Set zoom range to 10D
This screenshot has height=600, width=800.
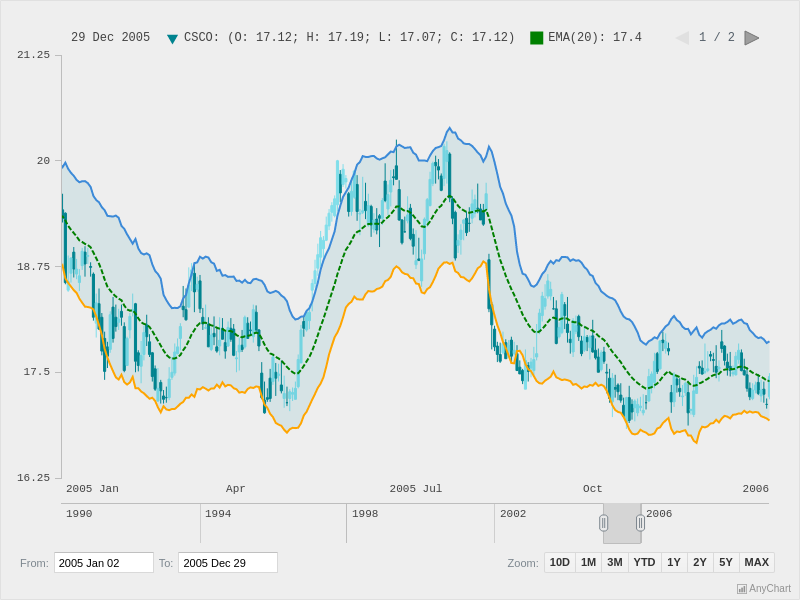(x=560, y=562)
